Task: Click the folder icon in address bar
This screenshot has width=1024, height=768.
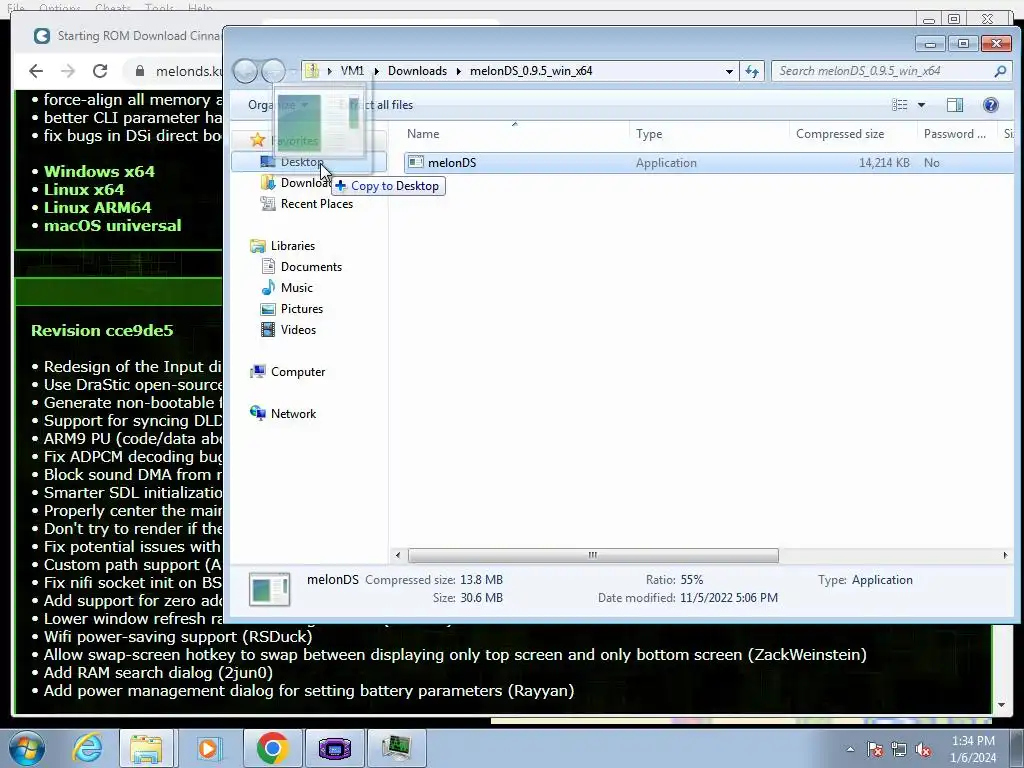Action: coord(312,71)
